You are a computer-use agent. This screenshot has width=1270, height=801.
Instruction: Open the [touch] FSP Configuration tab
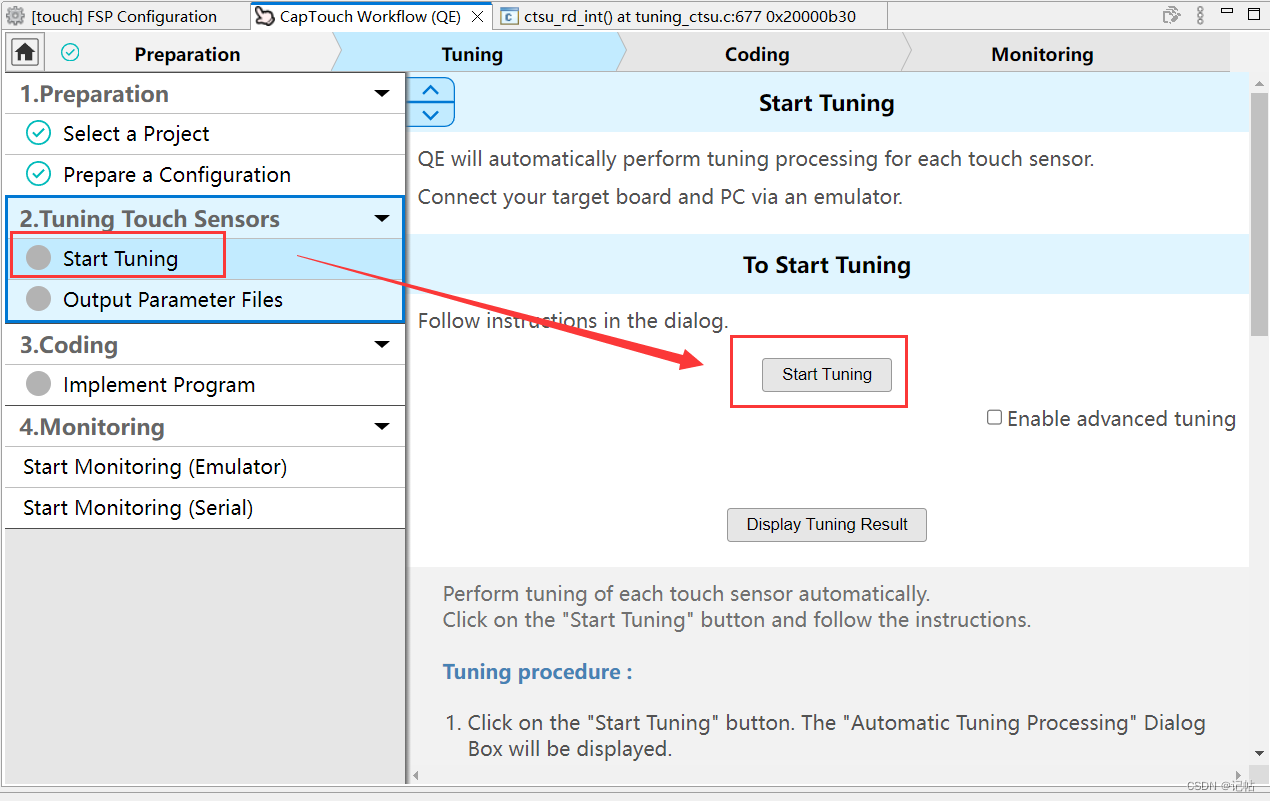click(124, 16)
